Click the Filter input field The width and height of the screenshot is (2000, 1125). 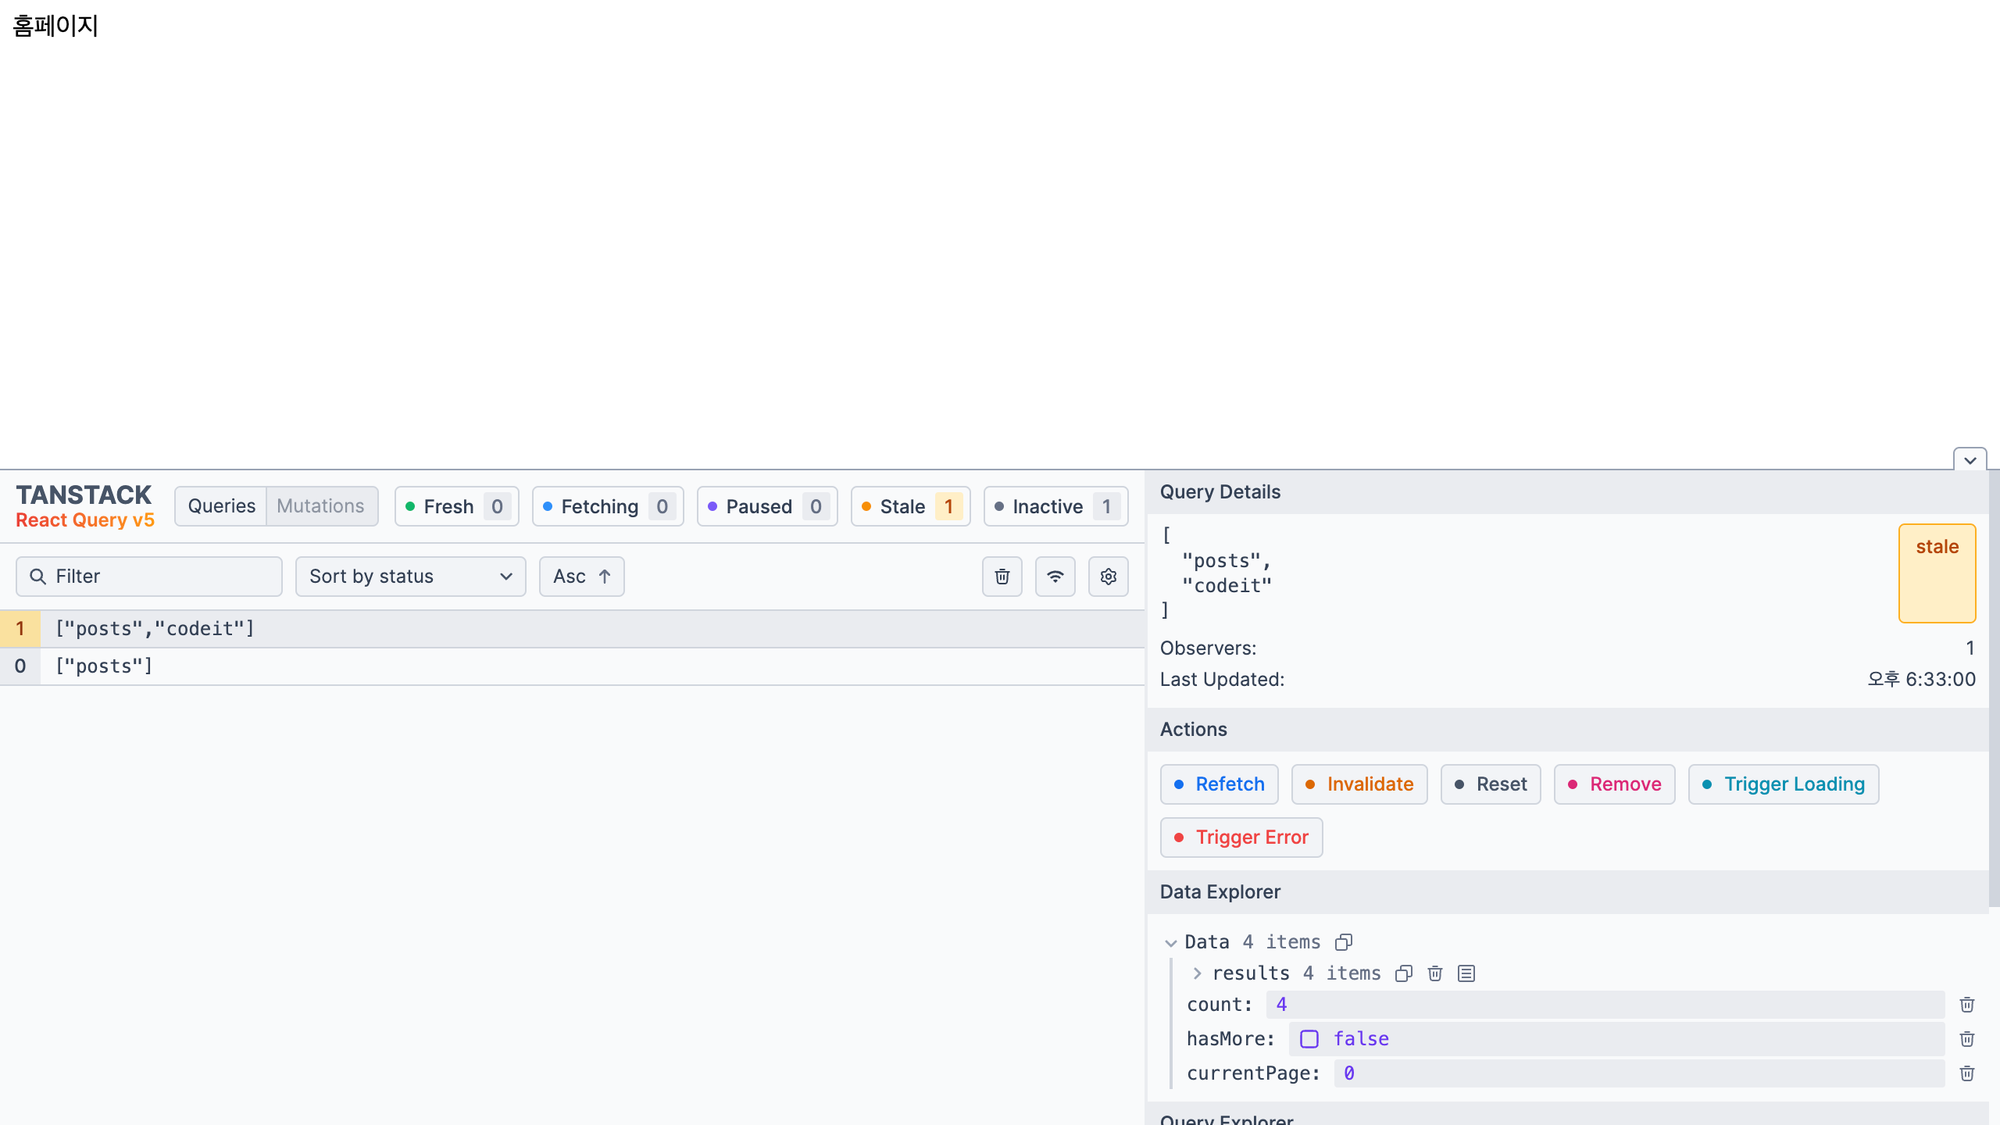[160, 576]
